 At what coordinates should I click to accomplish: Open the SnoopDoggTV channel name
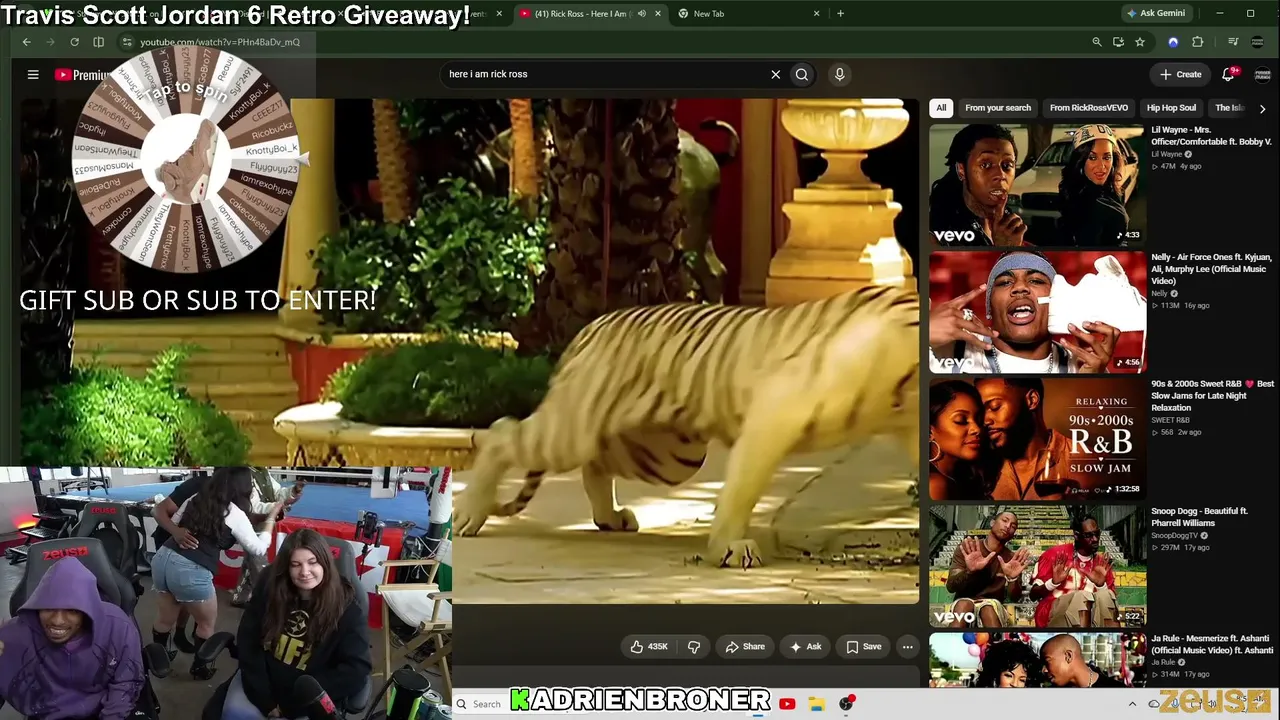(1175, 536)
